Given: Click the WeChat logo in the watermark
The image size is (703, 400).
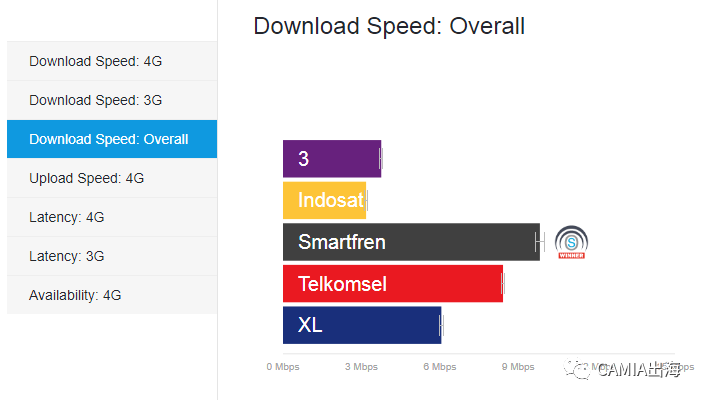Looking at the screenshot, I should tap(579, 370).
